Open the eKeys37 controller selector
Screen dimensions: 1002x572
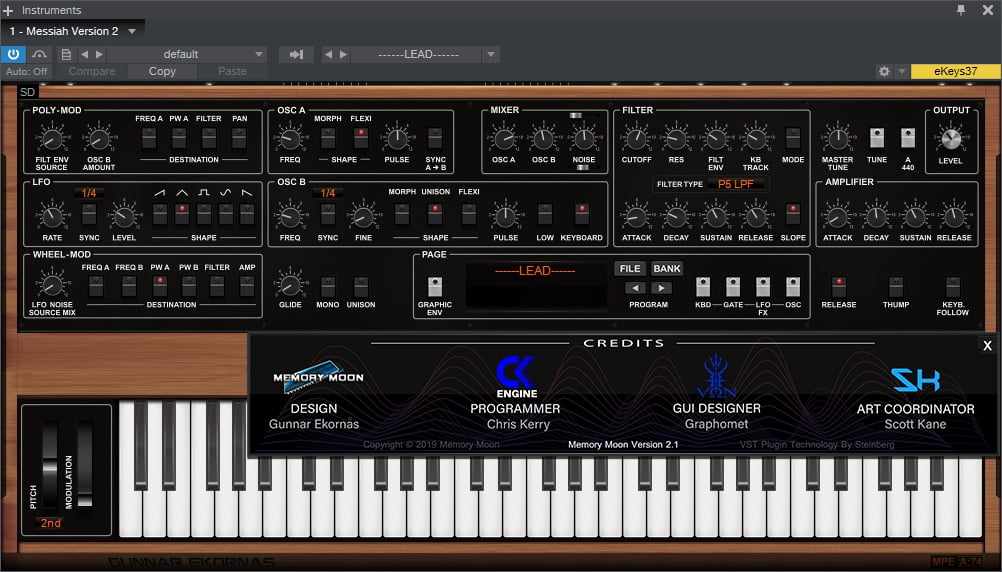coord(955,71)
